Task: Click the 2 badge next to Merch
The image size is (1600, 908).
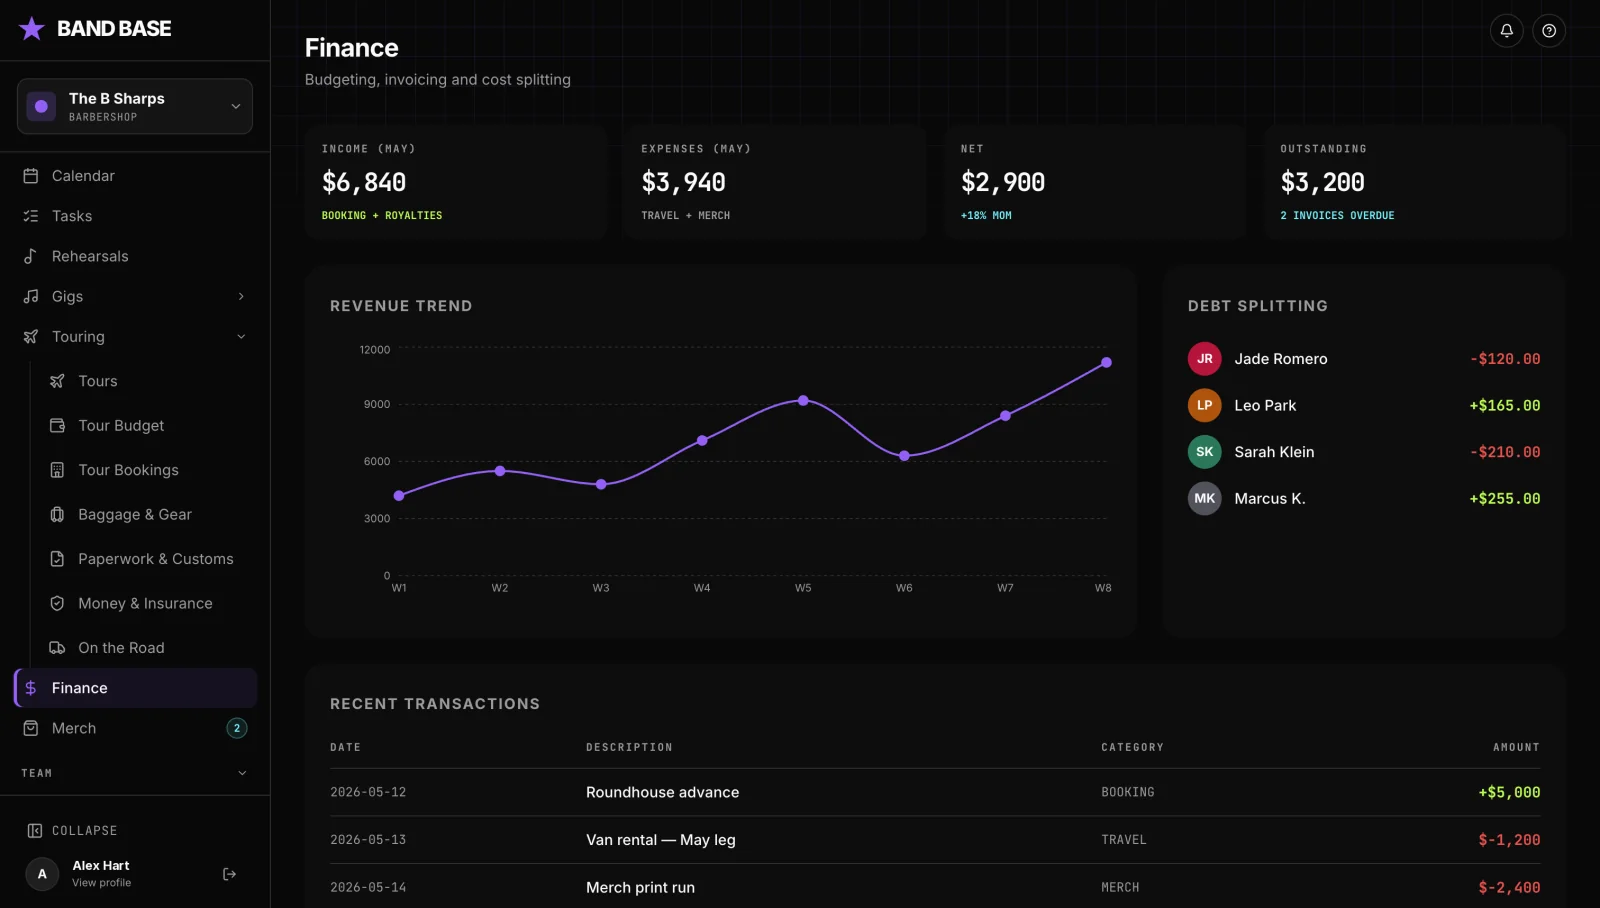Action: pyautogui.click(x=237, y=729)
